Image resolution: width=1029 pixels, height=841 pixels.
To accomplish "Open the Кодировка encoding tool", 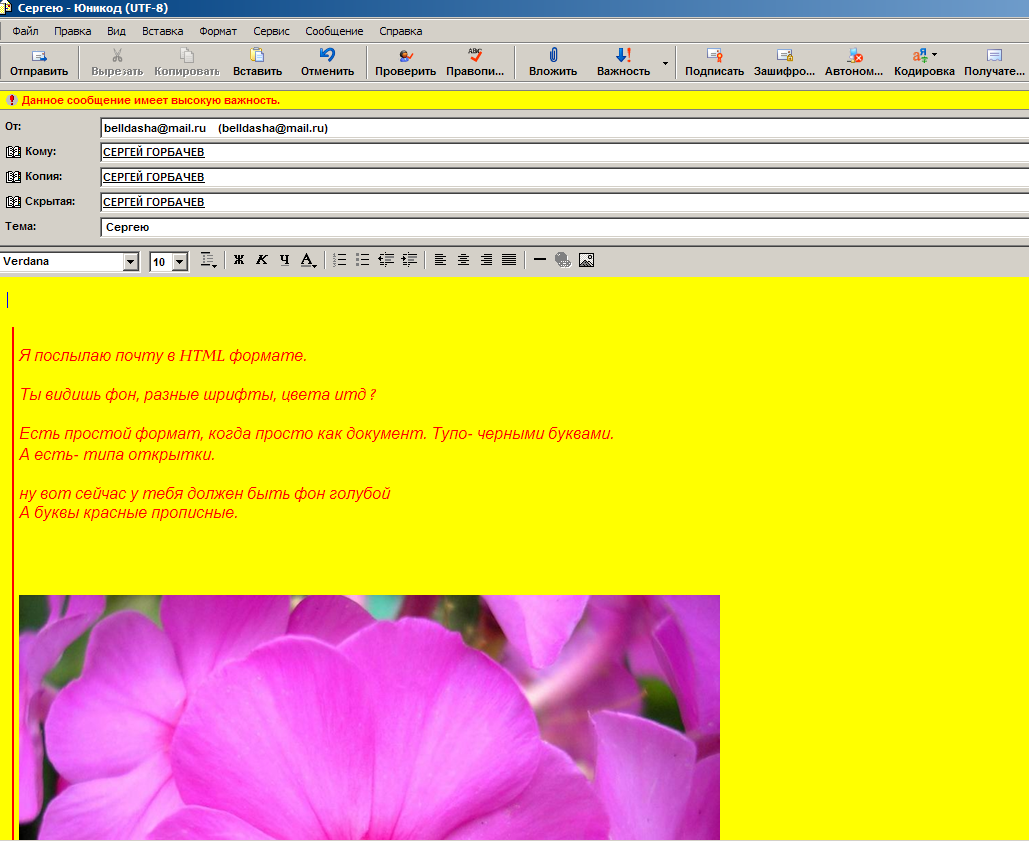I will click(924, 62).
